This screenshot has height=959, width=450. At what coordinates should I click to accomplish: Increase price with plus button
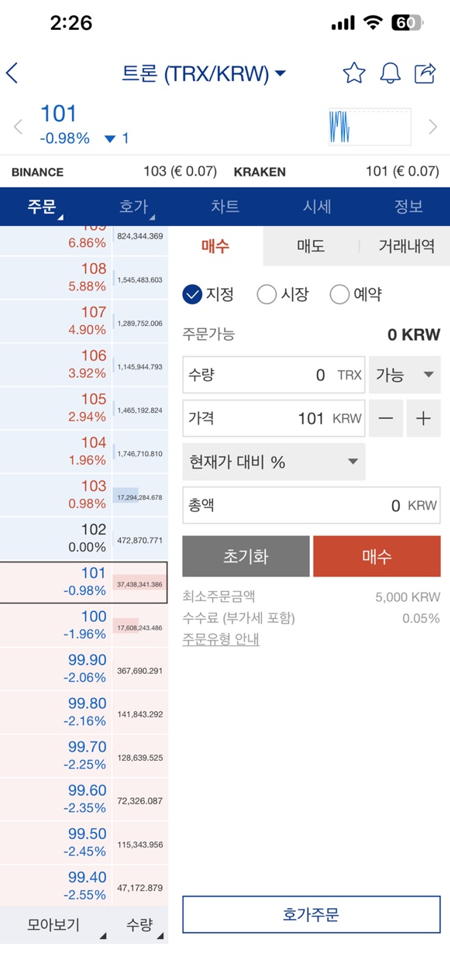423,419
